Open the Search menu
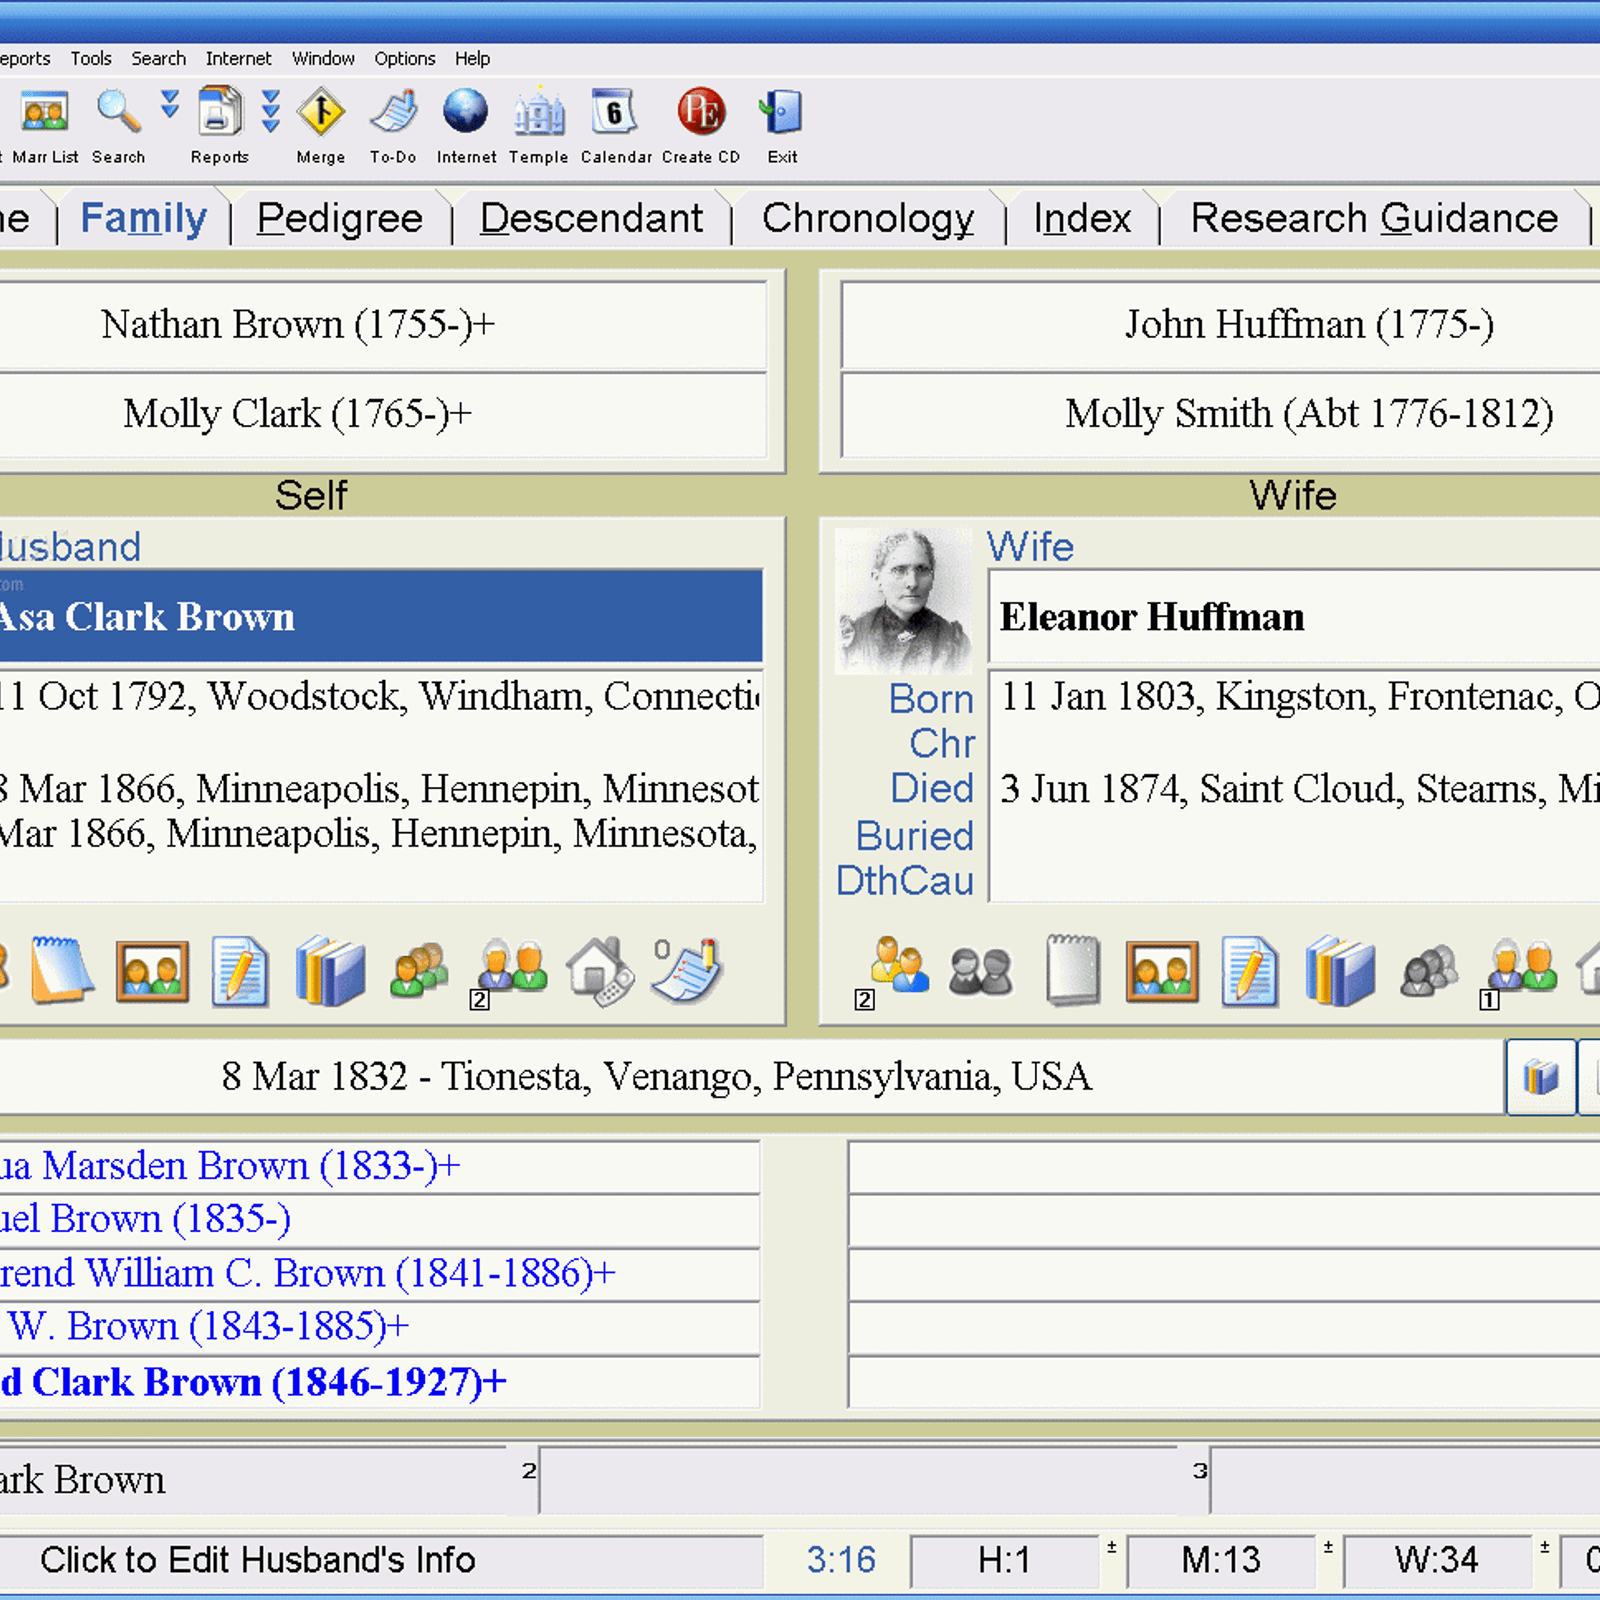 [159, 58]
